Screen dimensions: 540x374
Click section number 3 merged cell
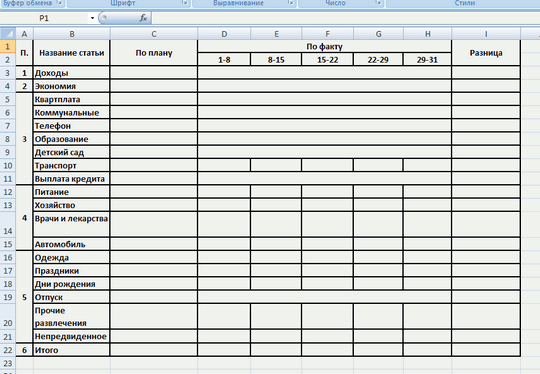24,139
